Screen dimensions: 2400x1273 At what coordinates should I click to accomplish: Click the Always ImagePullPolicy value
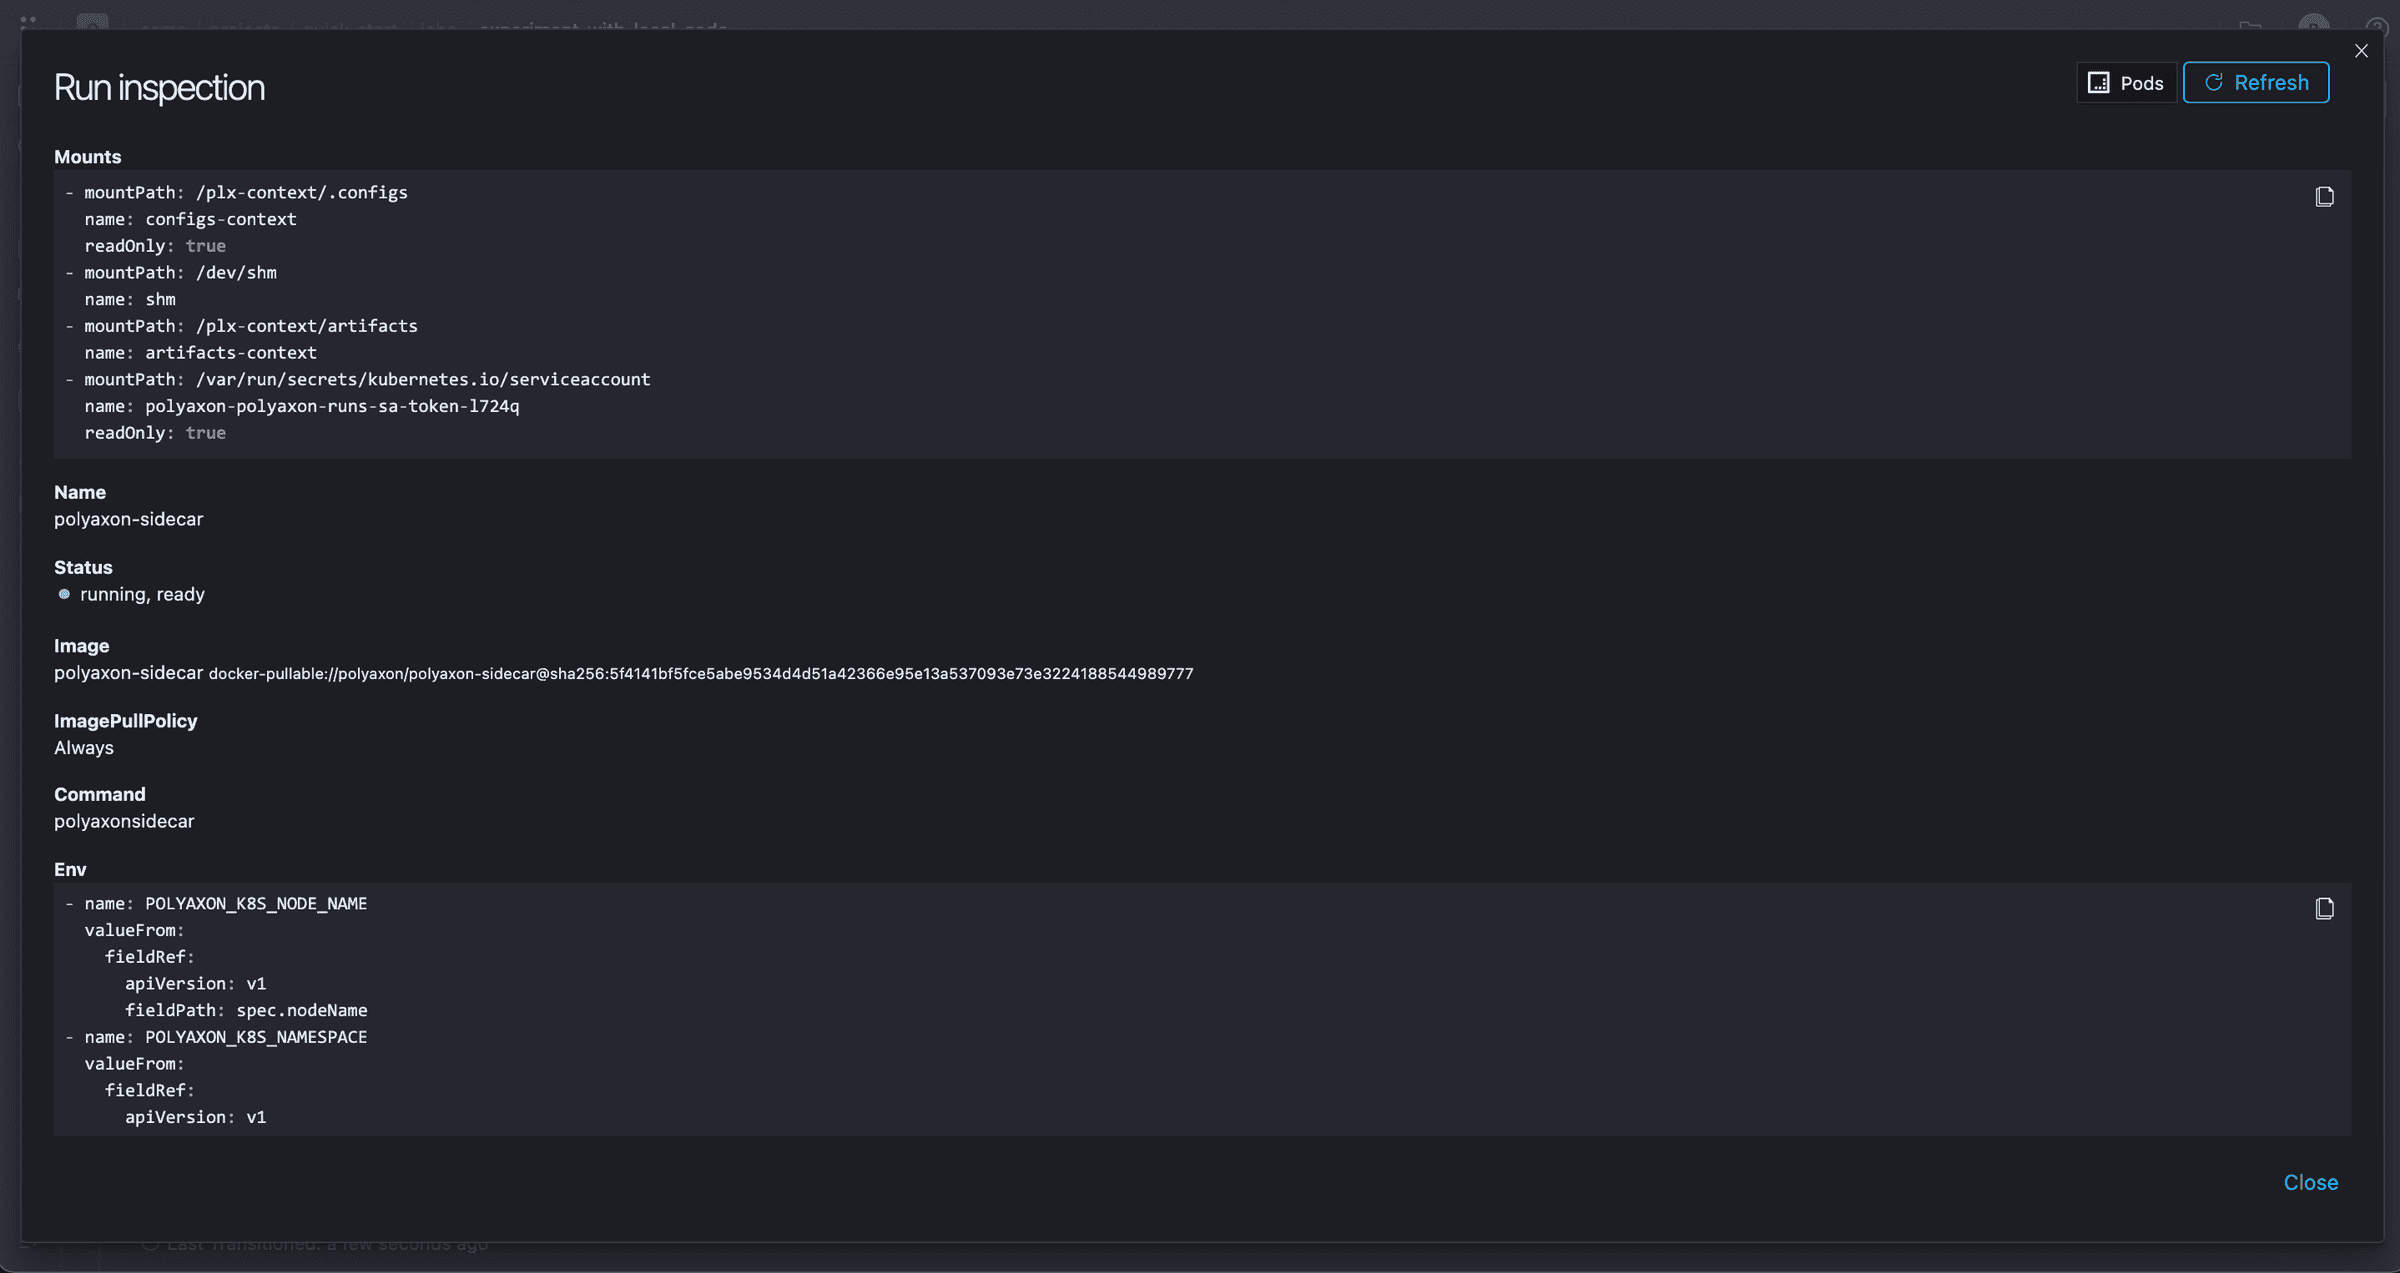tap(84, 748)
